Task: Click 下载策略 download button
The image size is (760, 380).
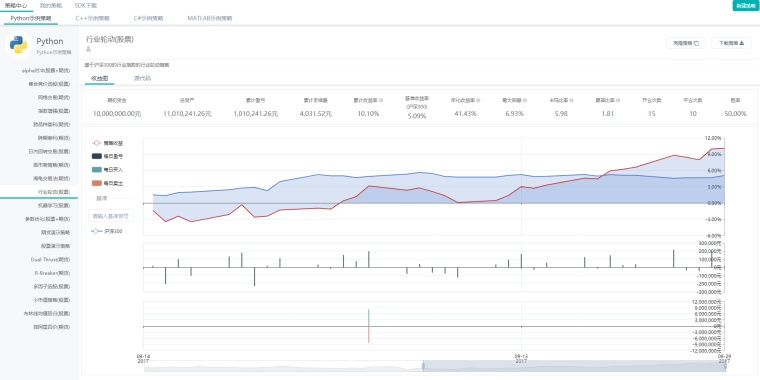Action: (x=731, y=43)
